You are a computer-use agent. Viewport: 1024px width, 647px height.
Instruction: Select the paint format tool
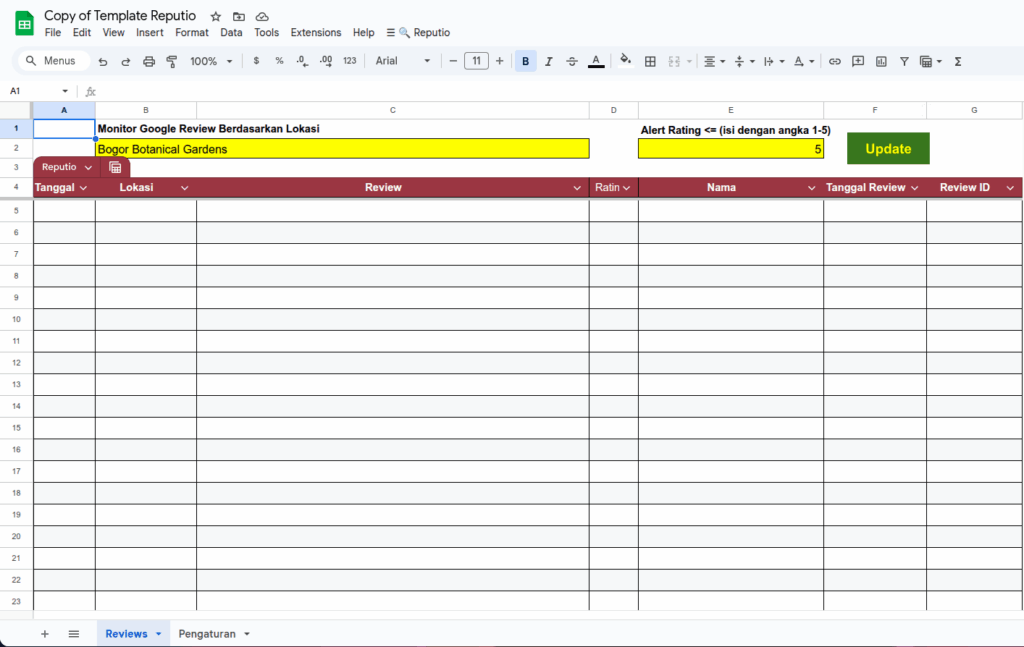171,61
